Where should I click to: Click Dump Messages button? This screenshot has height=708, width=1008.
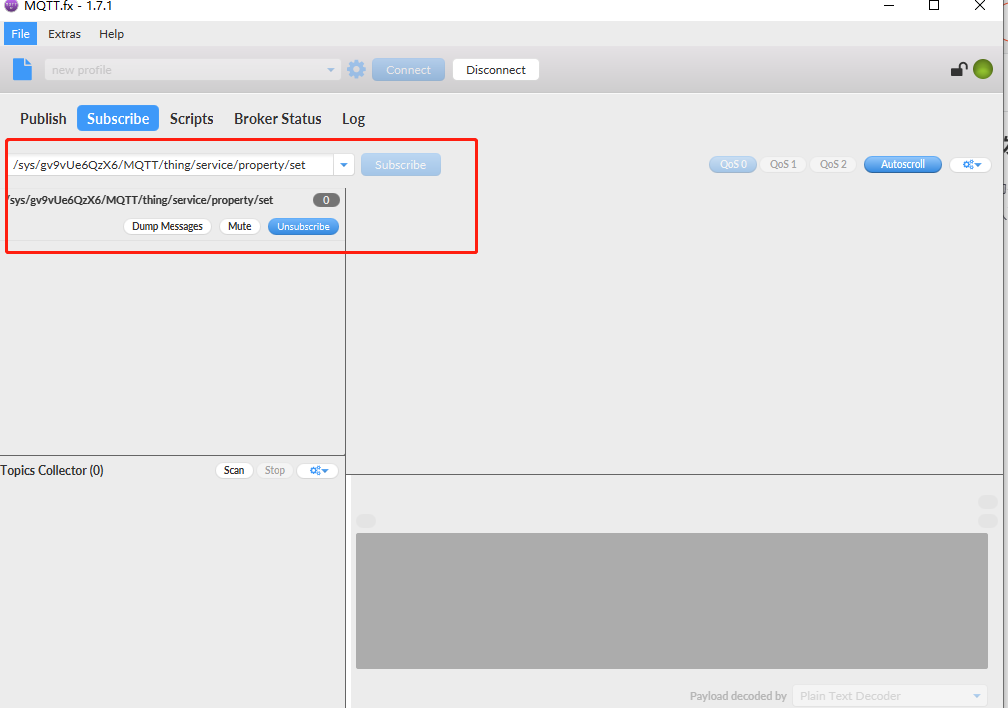(167, 226)
